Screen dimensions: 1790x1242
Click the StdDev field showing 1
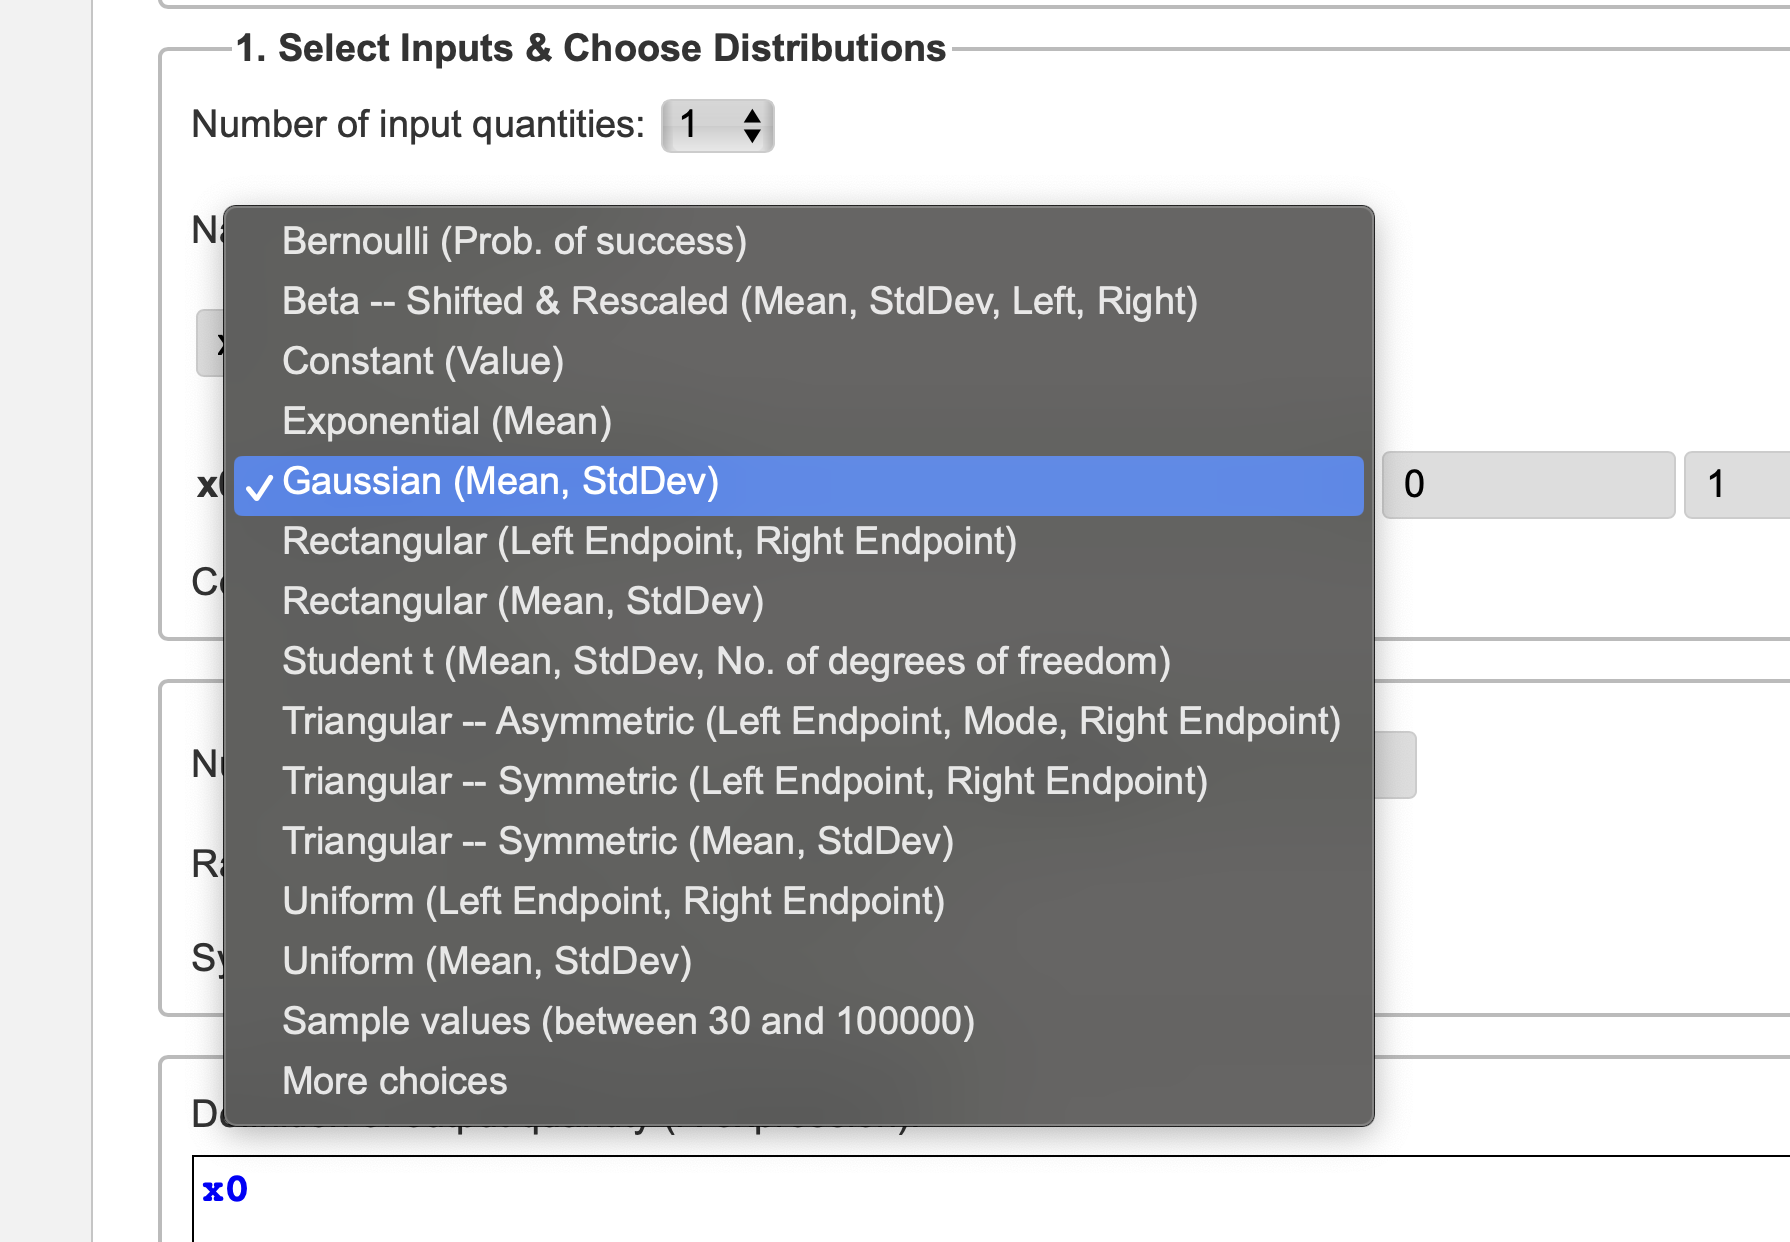point(1737,485)
